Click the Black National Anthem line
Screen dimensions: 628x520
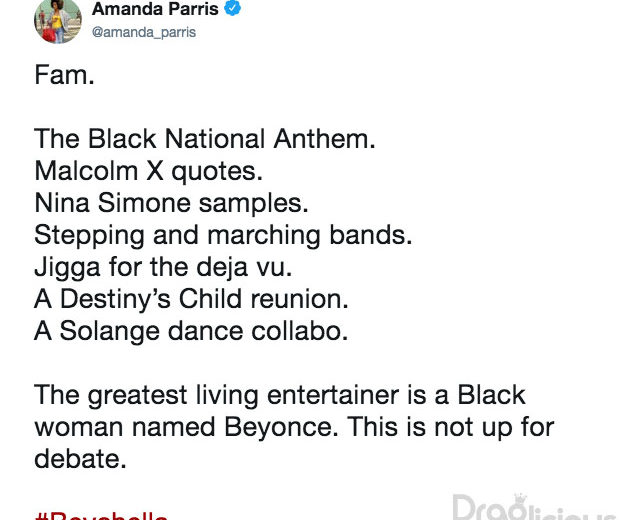[x=205, y=139]
